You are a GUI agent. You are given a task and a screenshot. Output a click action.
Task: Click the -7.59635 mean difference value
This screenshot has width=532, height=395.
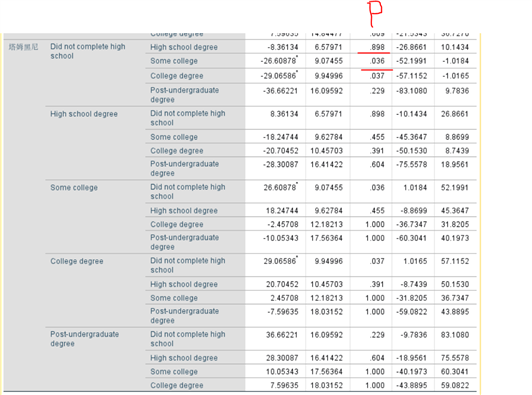point(282,312)
